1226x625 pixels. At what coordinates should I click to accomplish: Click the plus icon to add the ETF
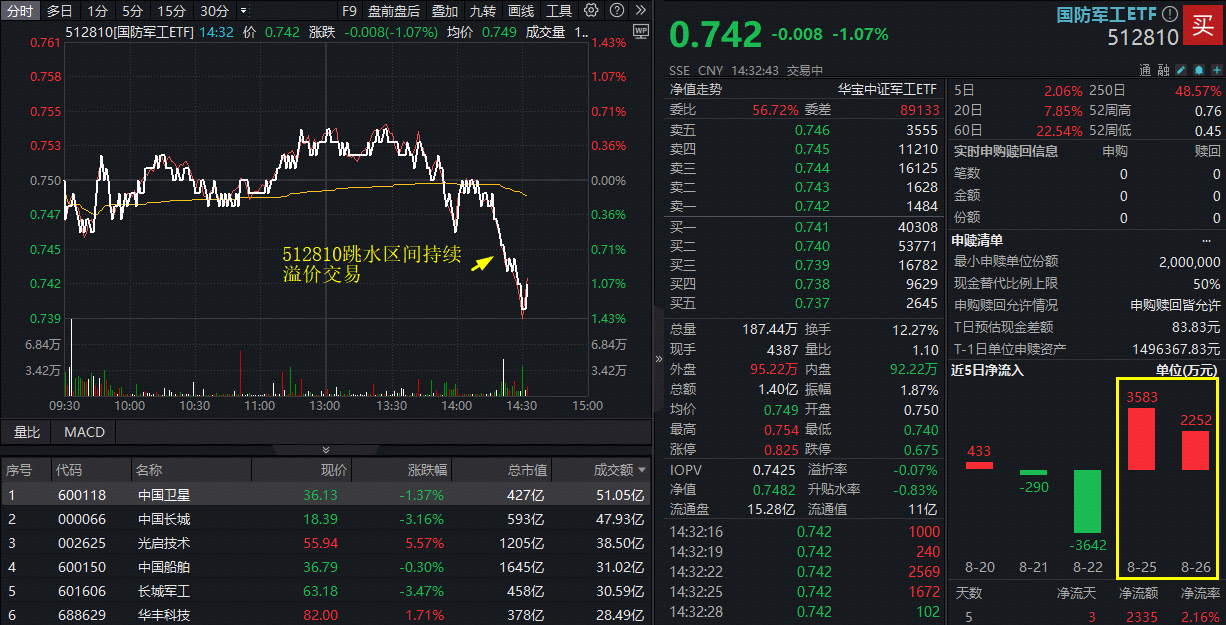pos(1217,69)
